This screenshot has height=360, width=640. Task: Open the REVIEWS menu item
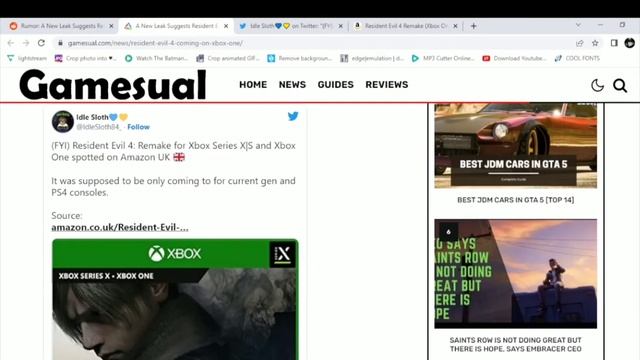click(387, 84)
